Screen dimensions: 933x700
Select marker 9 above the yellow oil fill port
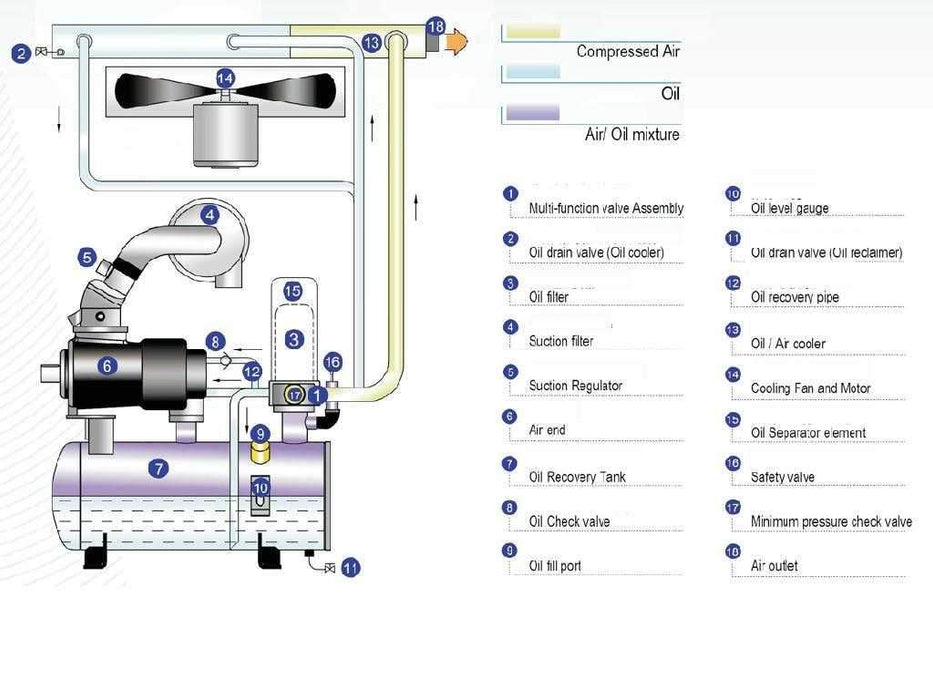(x=260, y=434)
